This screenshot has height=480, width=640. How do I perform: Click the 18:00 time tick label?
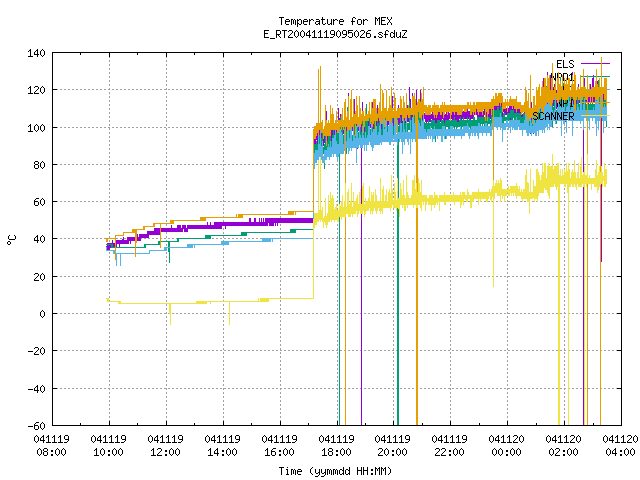click(x=336, y=452)
